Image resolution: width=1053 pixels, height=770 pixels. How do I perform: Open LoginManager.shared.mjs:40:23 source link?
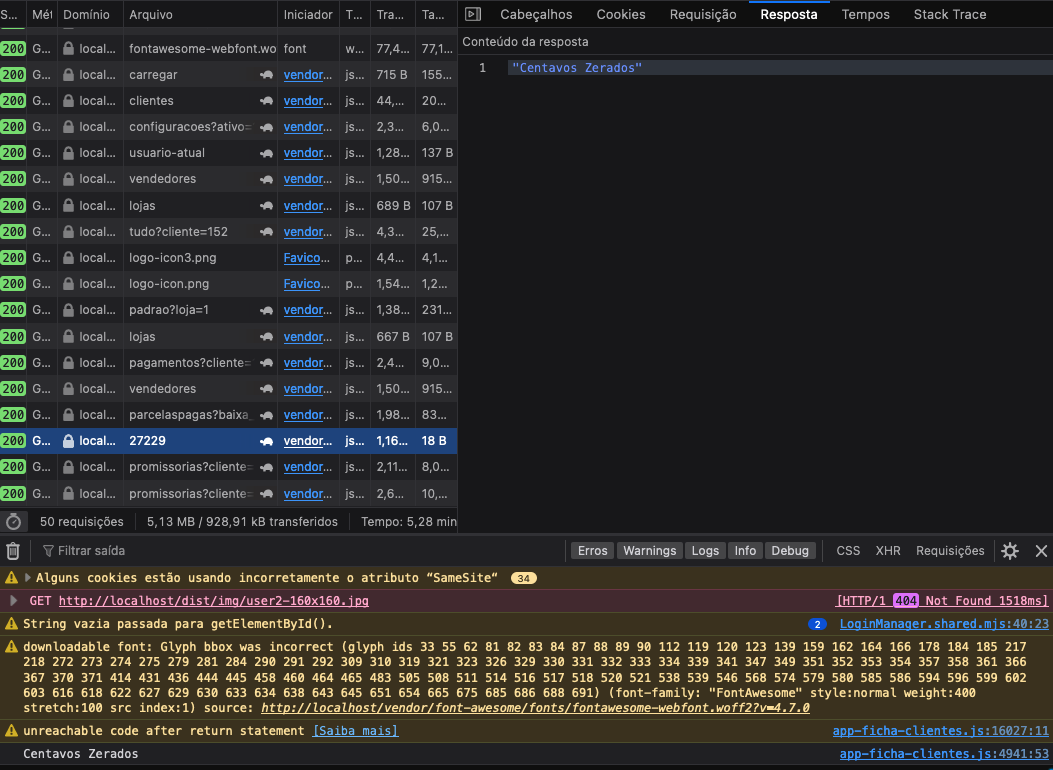943,624
